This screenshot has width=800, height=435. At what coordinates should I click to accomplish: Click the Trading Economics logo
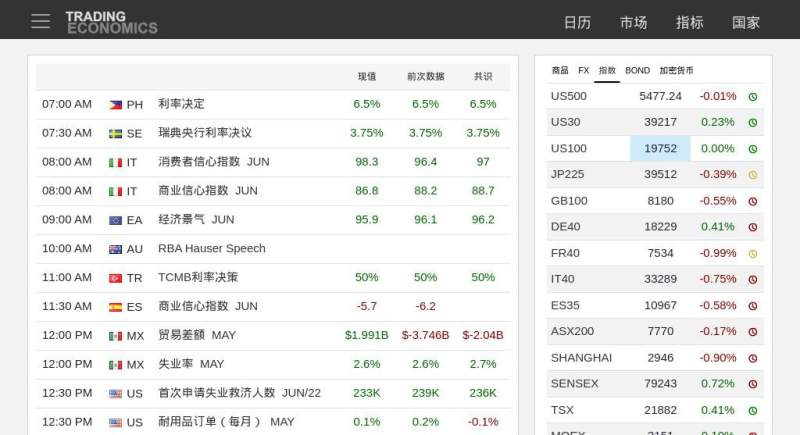[111, 22]
